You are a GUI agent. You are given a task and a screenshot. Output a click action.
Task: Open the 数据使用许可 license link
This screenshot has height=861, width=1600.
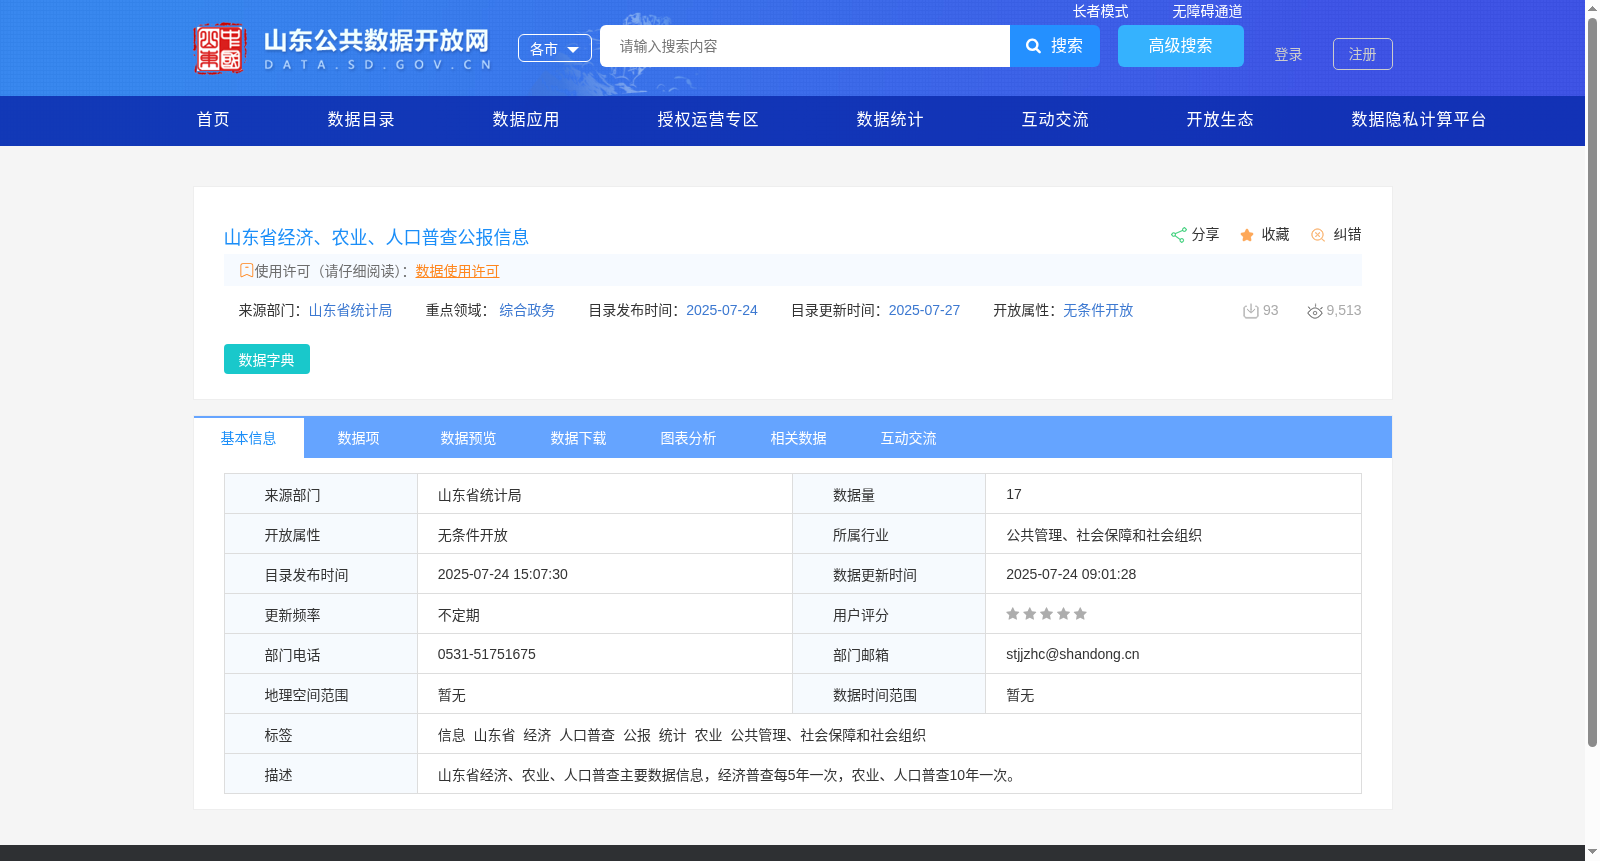tap(457, 271)
